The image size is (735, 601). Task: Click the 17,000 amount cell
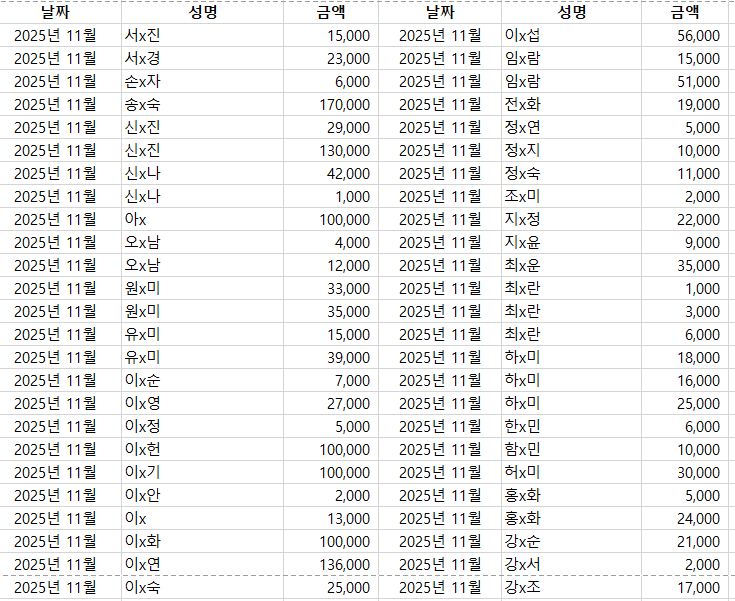[x=697, y=587]
